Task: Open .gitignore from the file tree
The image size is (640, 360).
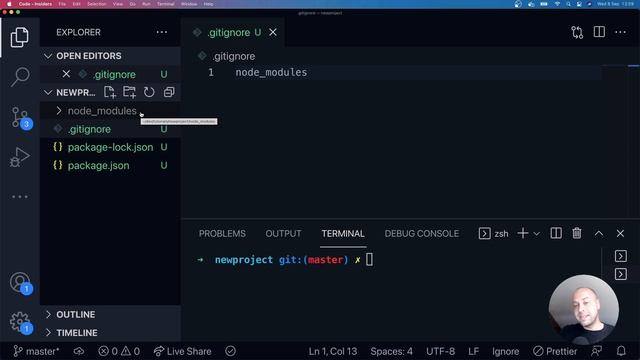Action: (110, 129)
